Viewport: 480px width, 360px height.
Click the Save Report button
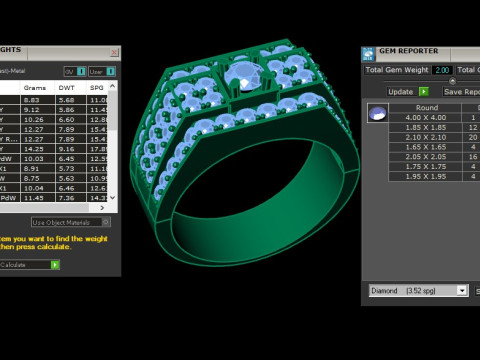(x=462, y=92)
